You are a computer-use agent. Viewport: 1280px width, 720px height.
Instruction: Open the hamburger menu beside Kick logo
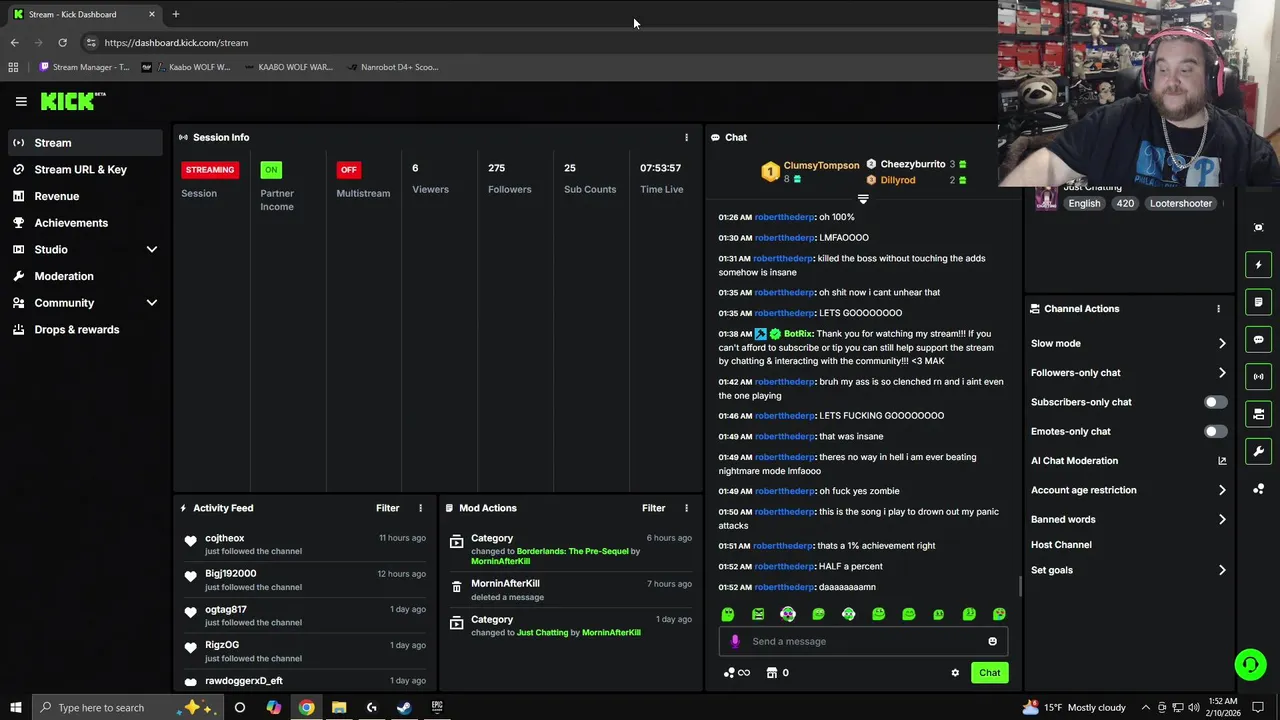coord(21,101)
